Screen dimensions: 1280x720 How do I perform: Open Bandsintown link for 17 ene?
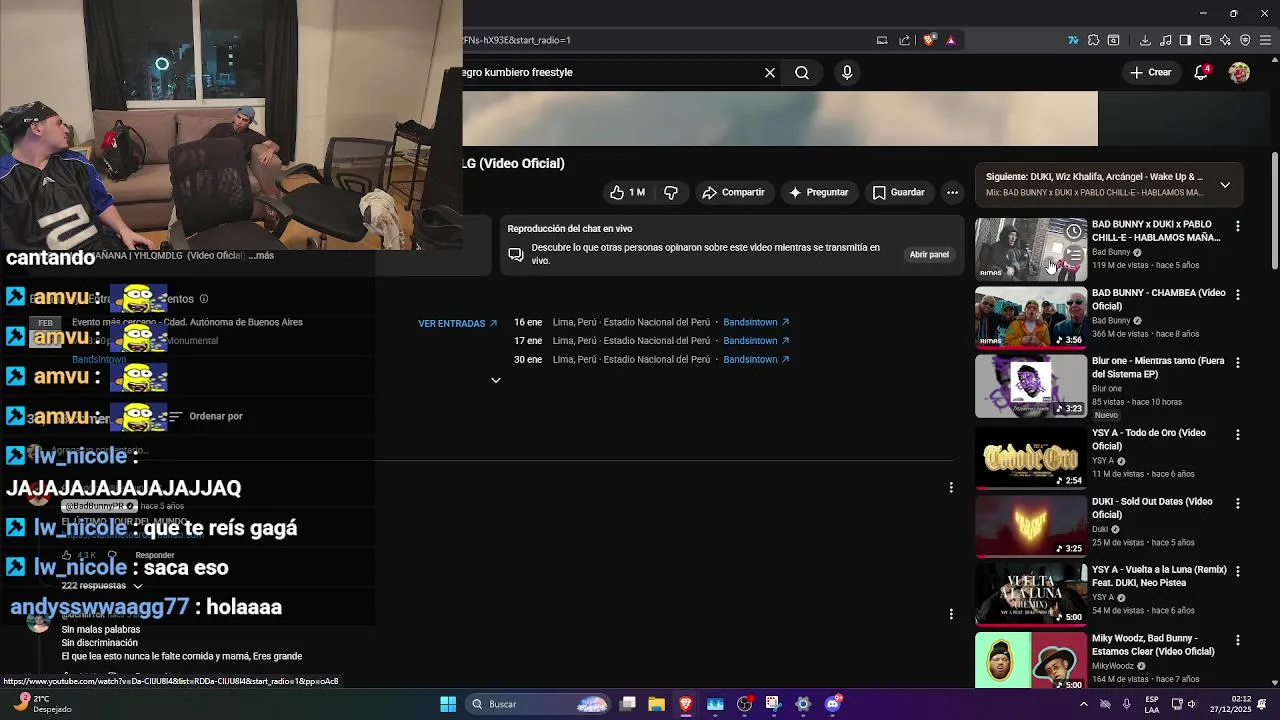(756, 340)
